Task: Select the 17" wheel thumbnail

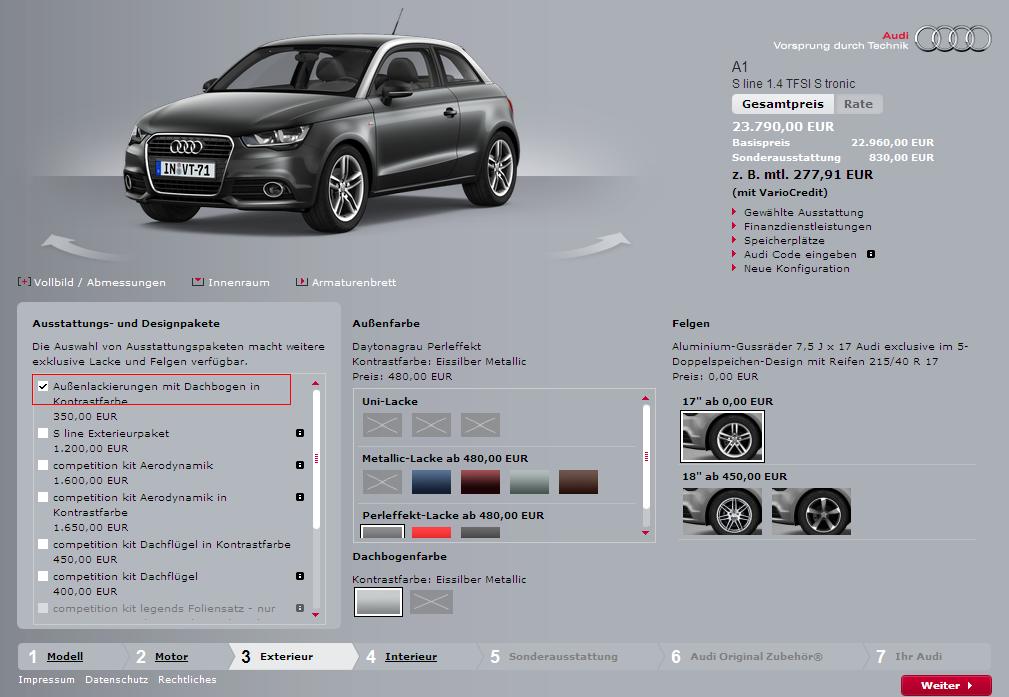Action: [x=723, y=436]
